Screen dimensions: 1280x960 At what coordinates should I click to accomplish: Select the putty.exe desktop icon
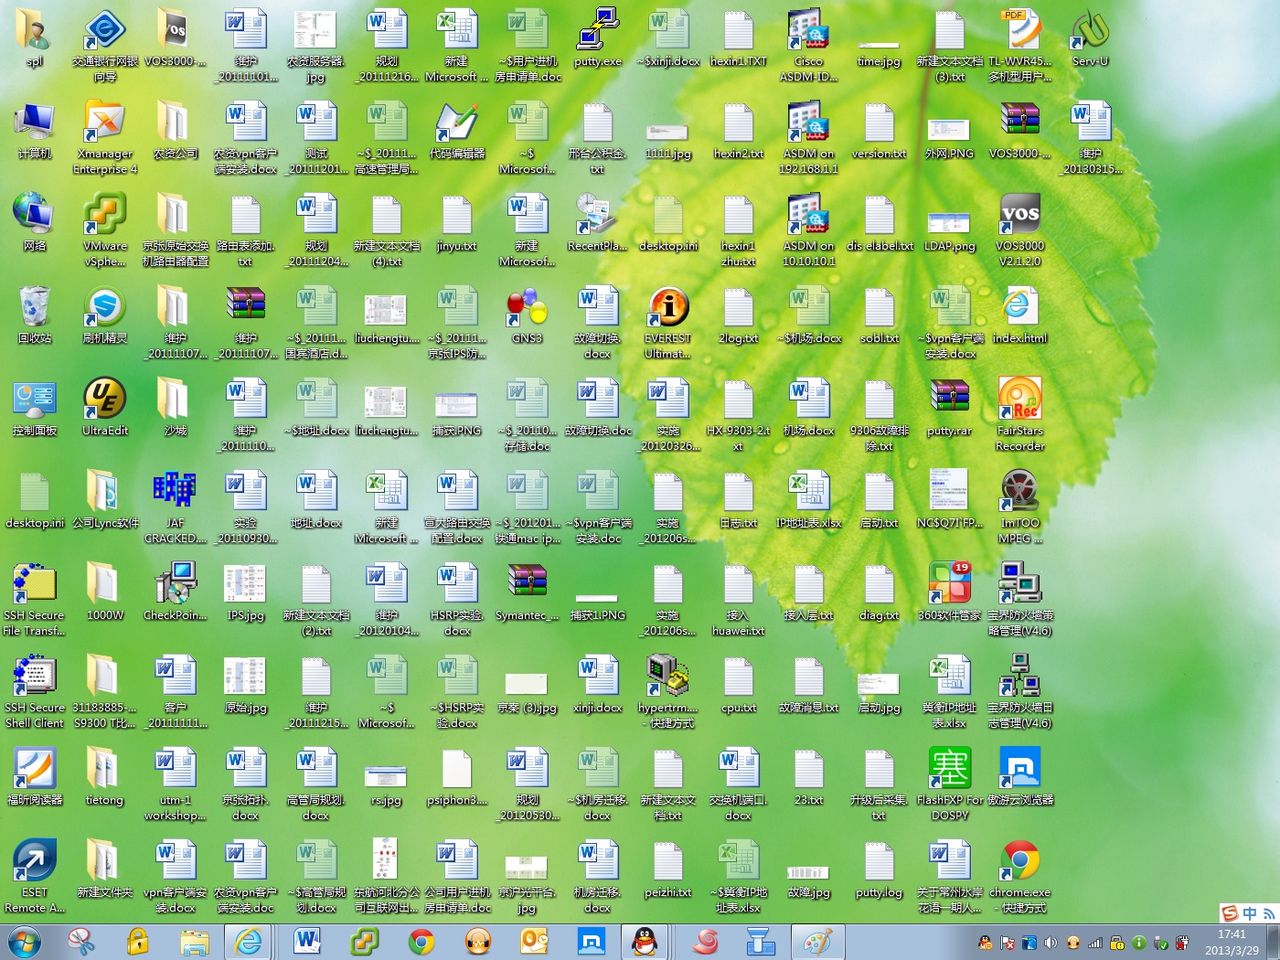tap(598, 39)
